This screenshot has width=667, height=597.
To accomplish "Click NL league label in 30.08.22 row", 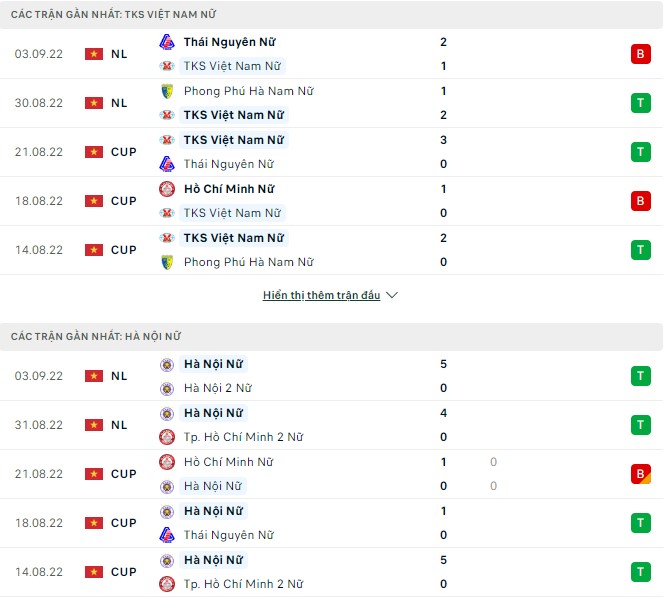I will [x=119, y=103].
